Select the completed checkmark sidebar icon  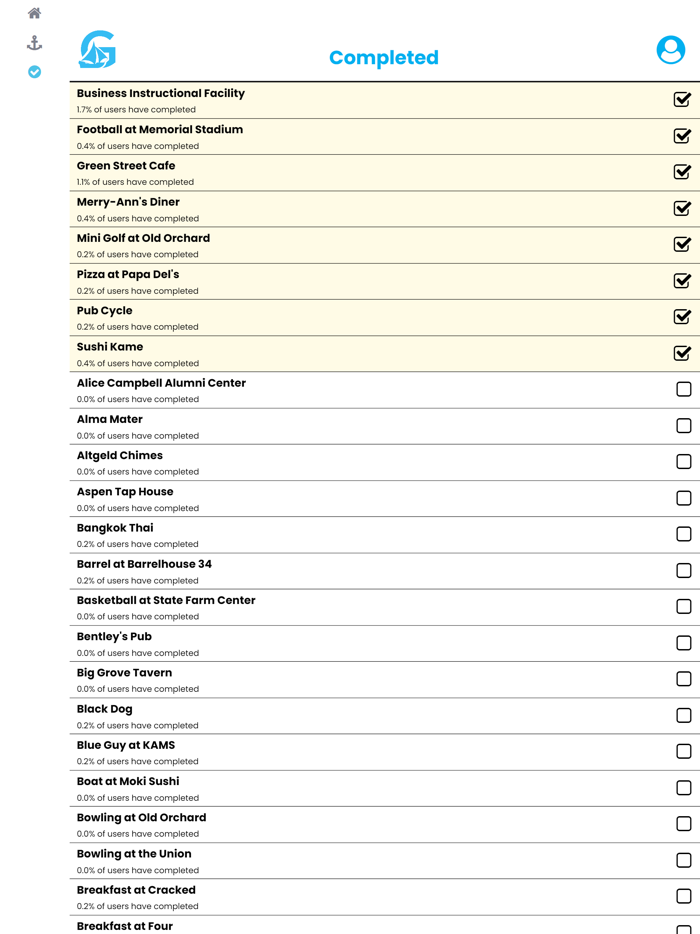point(34,72)
